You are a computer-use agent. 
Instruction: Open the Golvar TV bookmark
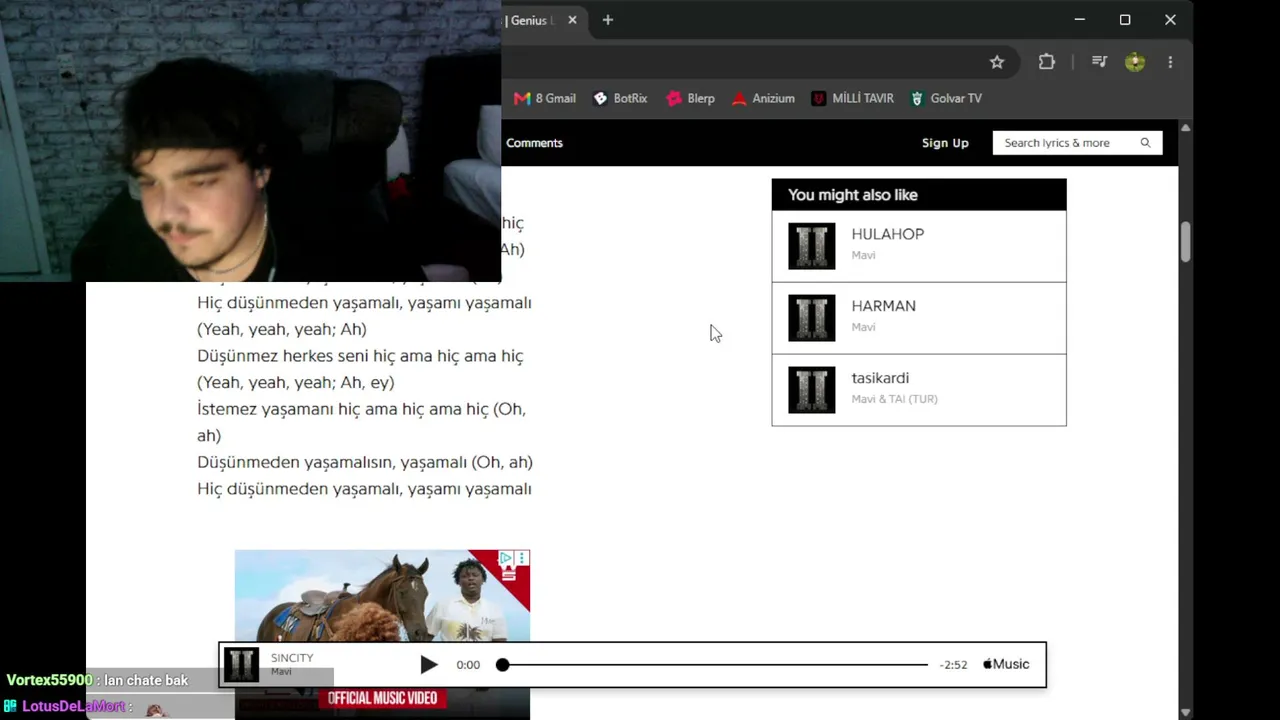point(946,98)
